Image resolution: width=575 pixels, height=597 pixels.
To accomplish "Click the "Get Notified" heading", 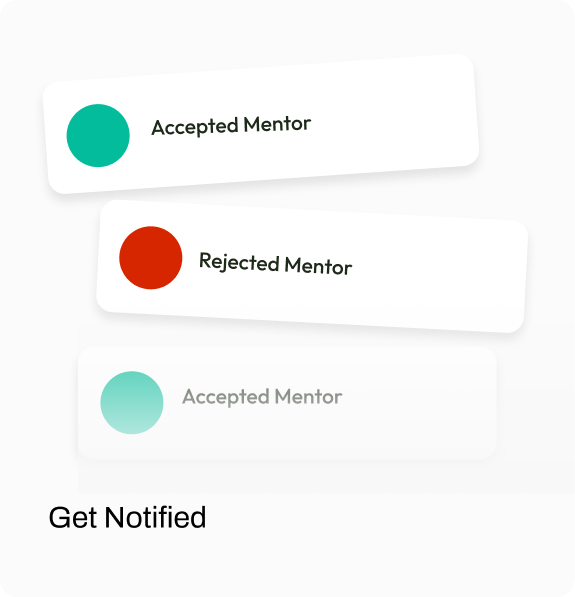I will pos(127,517).
